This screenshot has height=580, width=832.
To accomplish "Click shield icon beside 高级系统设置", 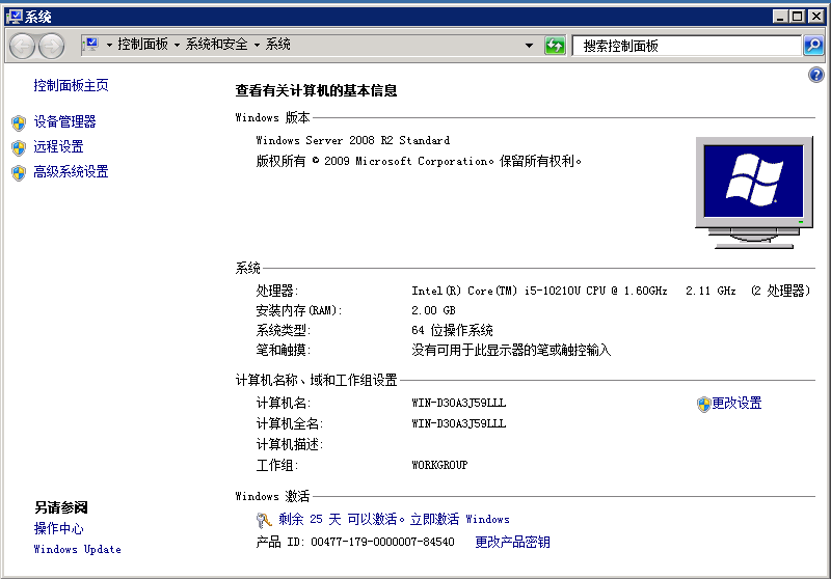I will coord(19,173).
